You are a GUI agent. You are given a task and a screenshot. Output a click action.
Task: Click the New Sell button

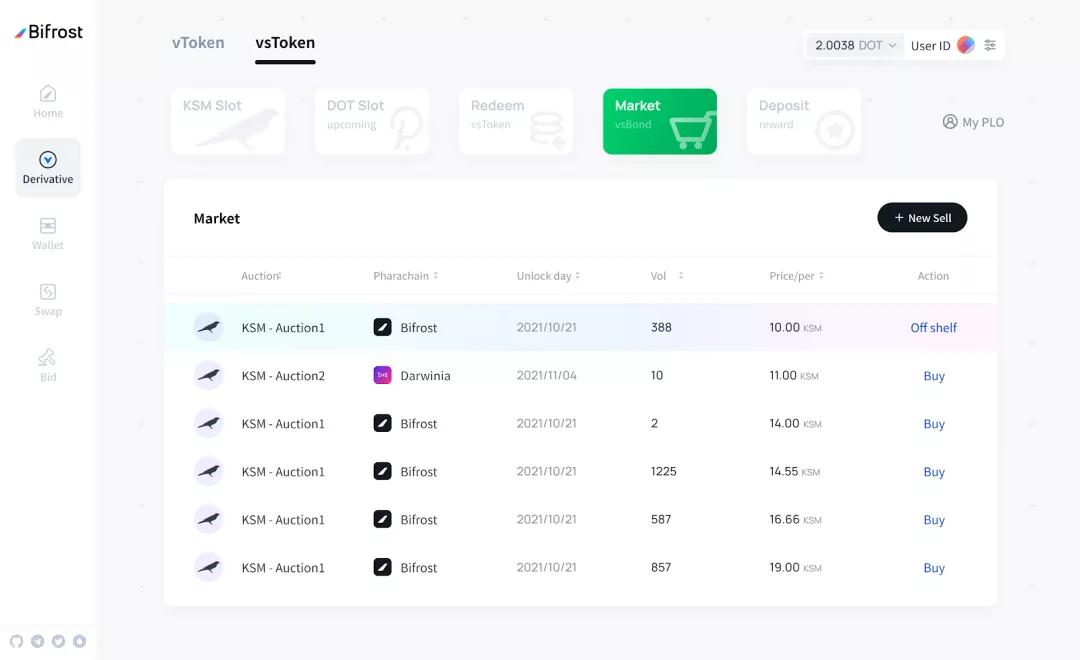coord(922,218)
